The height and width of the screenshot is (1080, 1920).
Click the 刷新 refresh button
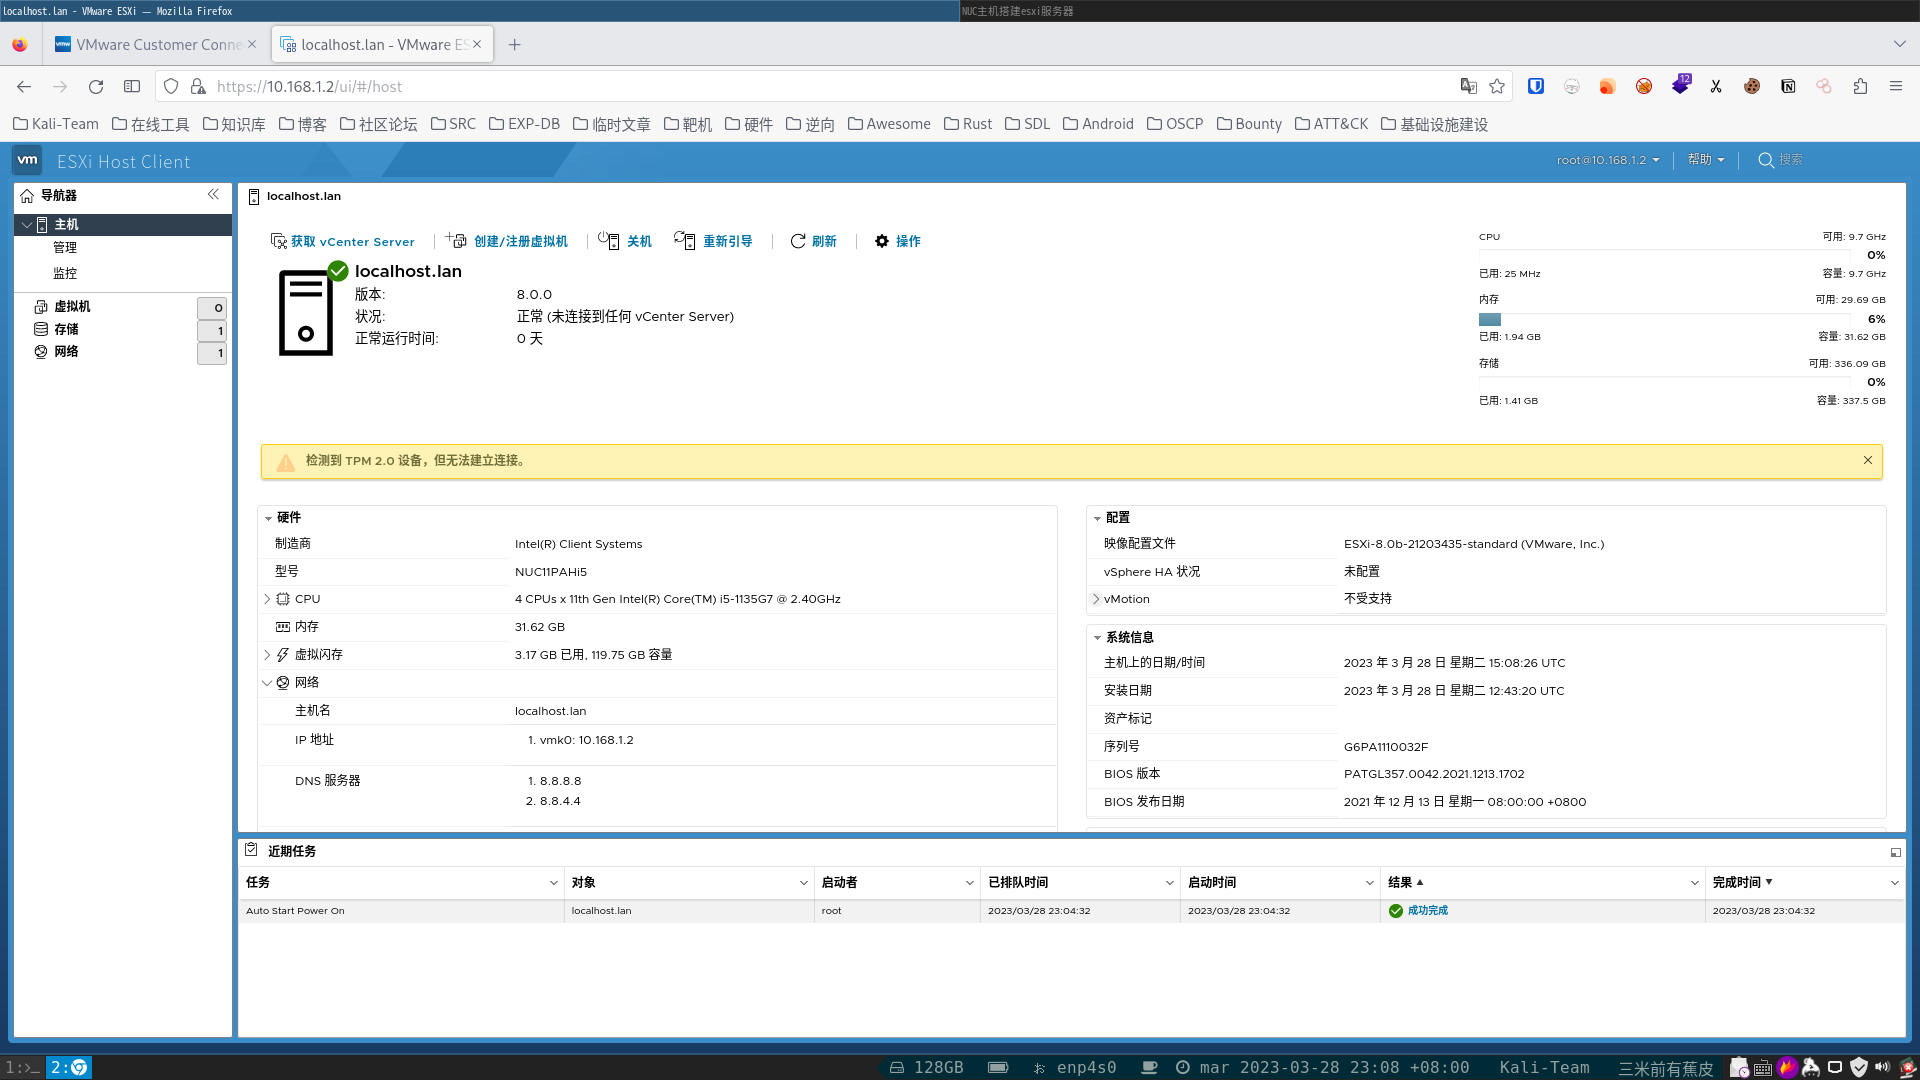point(813,241)
